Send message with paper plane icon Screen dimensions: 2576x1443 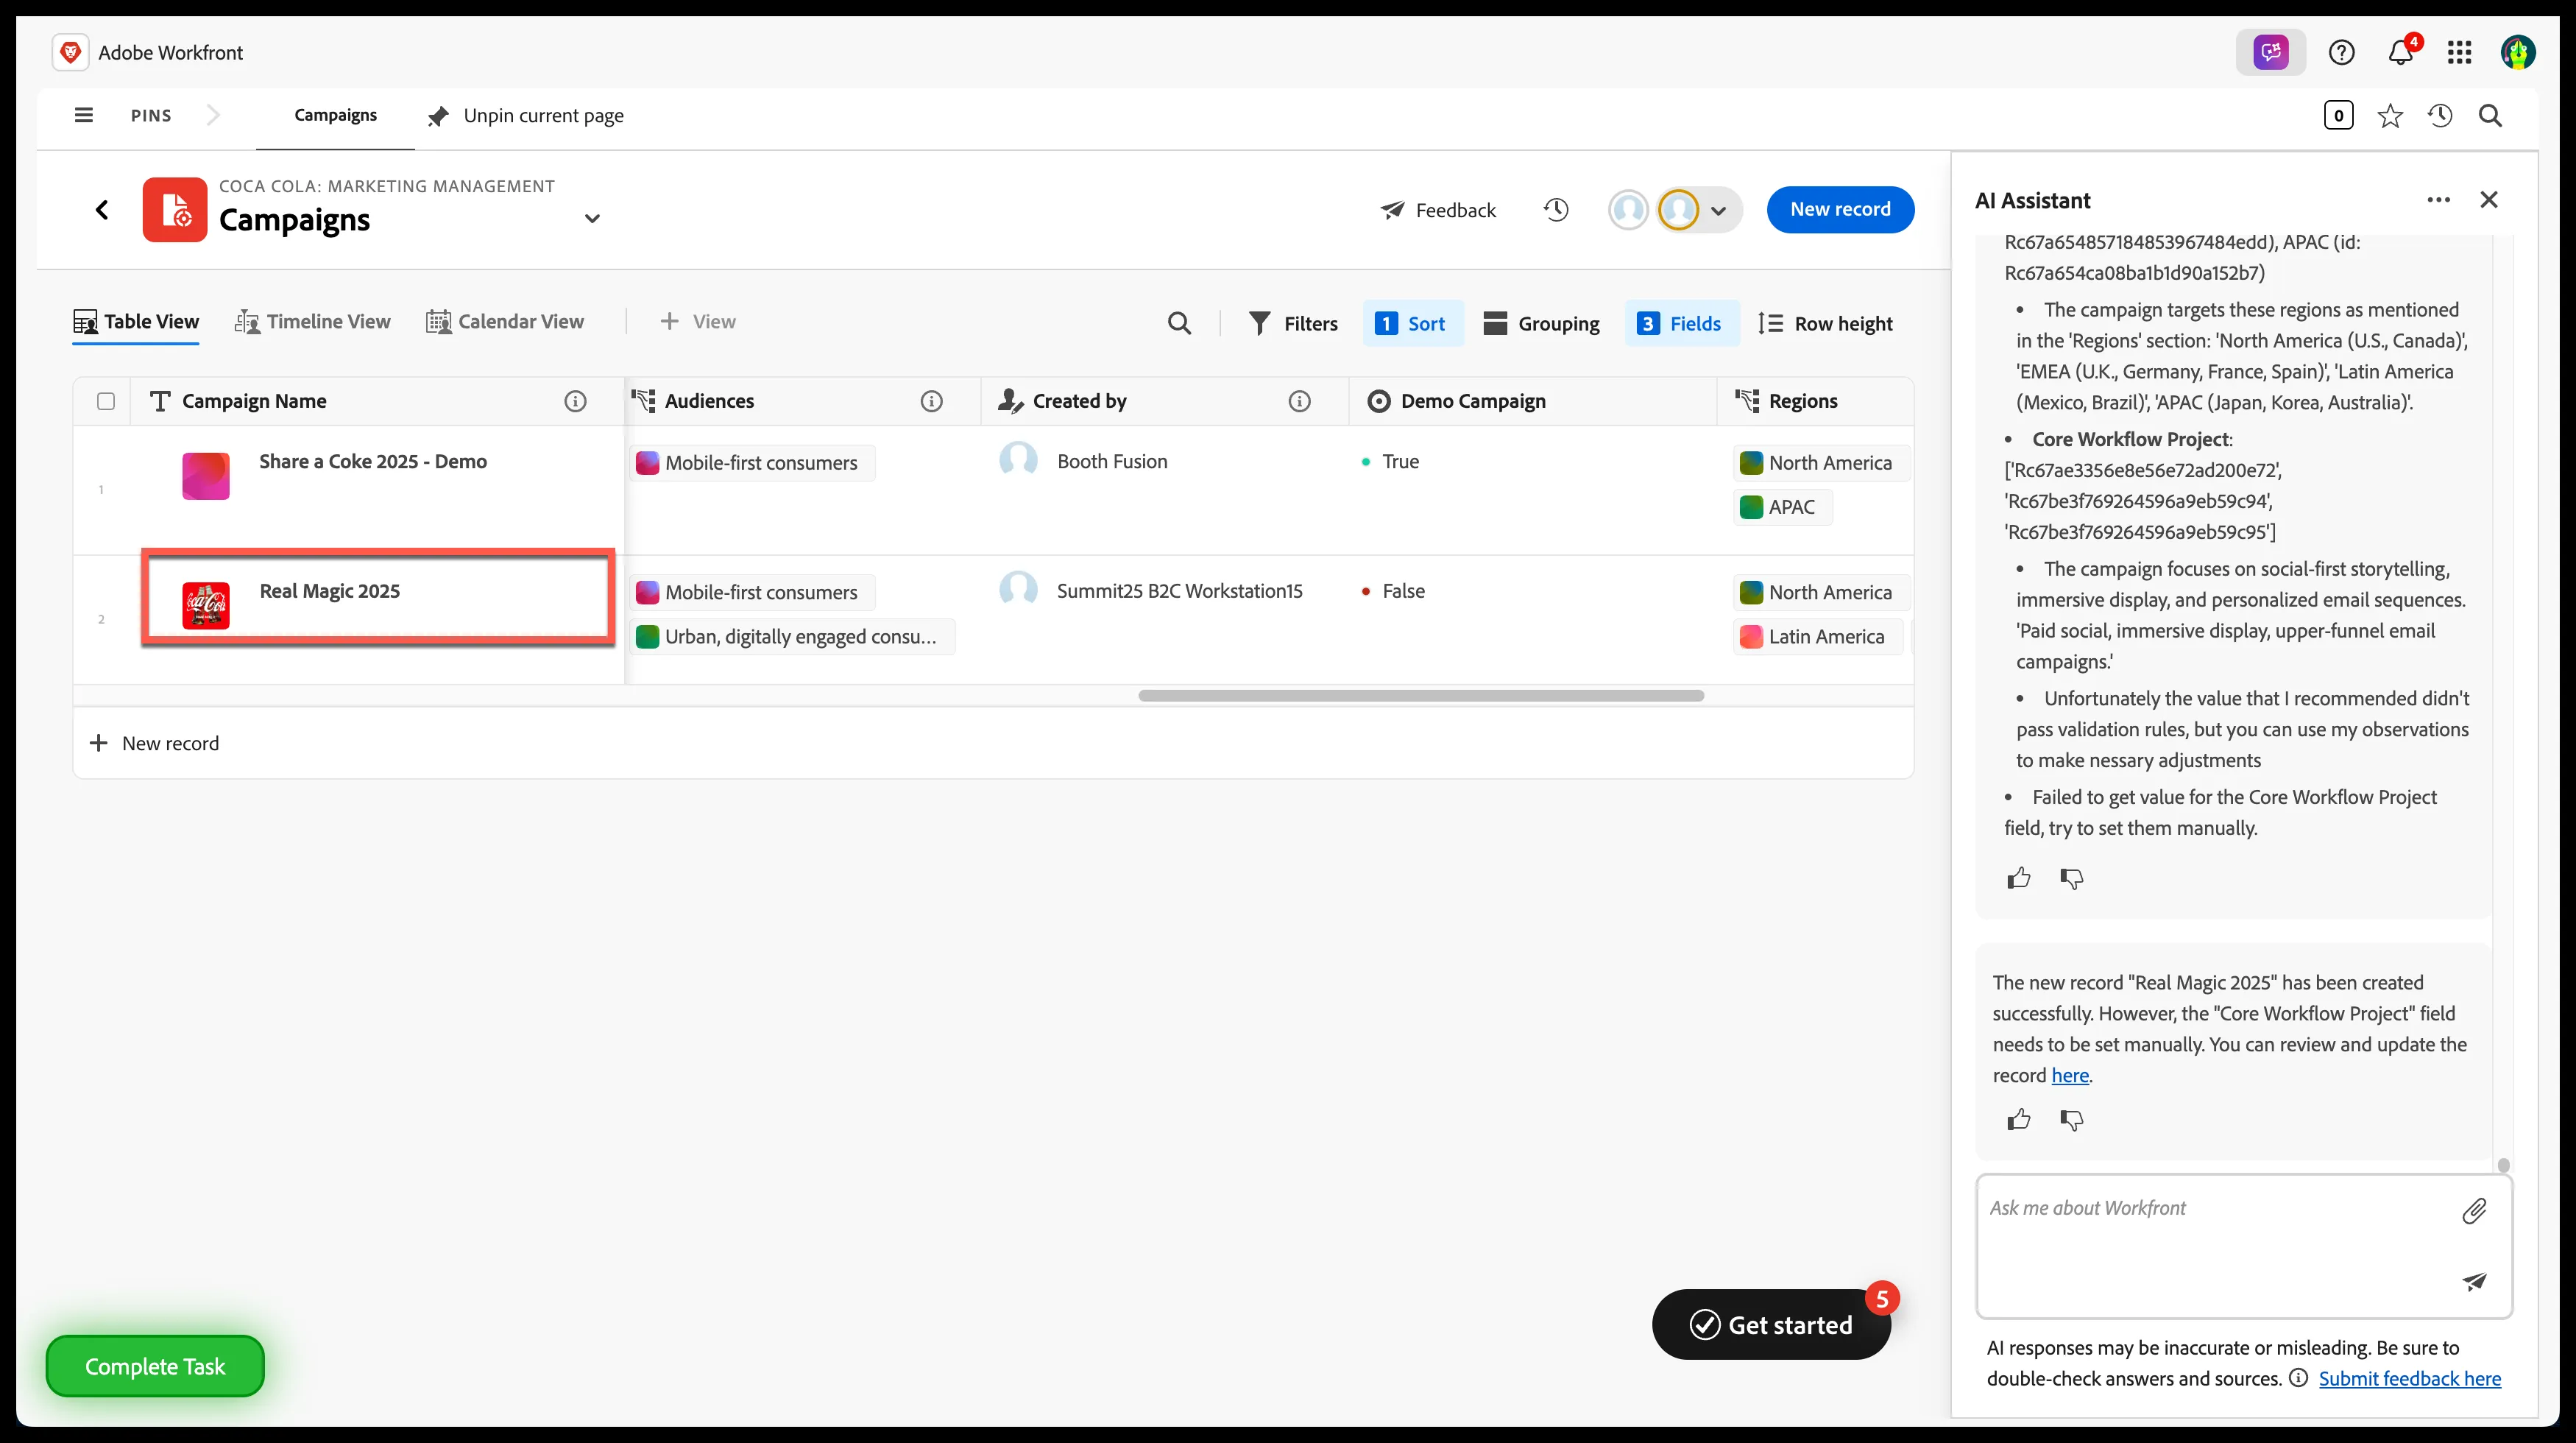(2474, 1281)
